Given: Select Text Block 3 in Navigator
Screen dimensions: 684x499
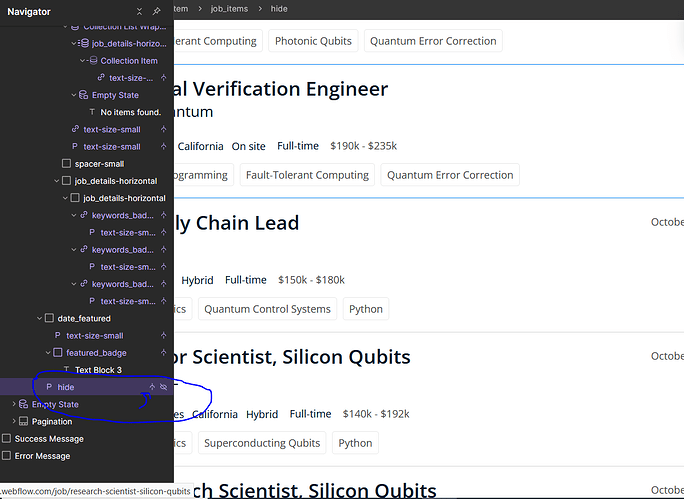Looking at the screenshot, I should tap(98, 370).
